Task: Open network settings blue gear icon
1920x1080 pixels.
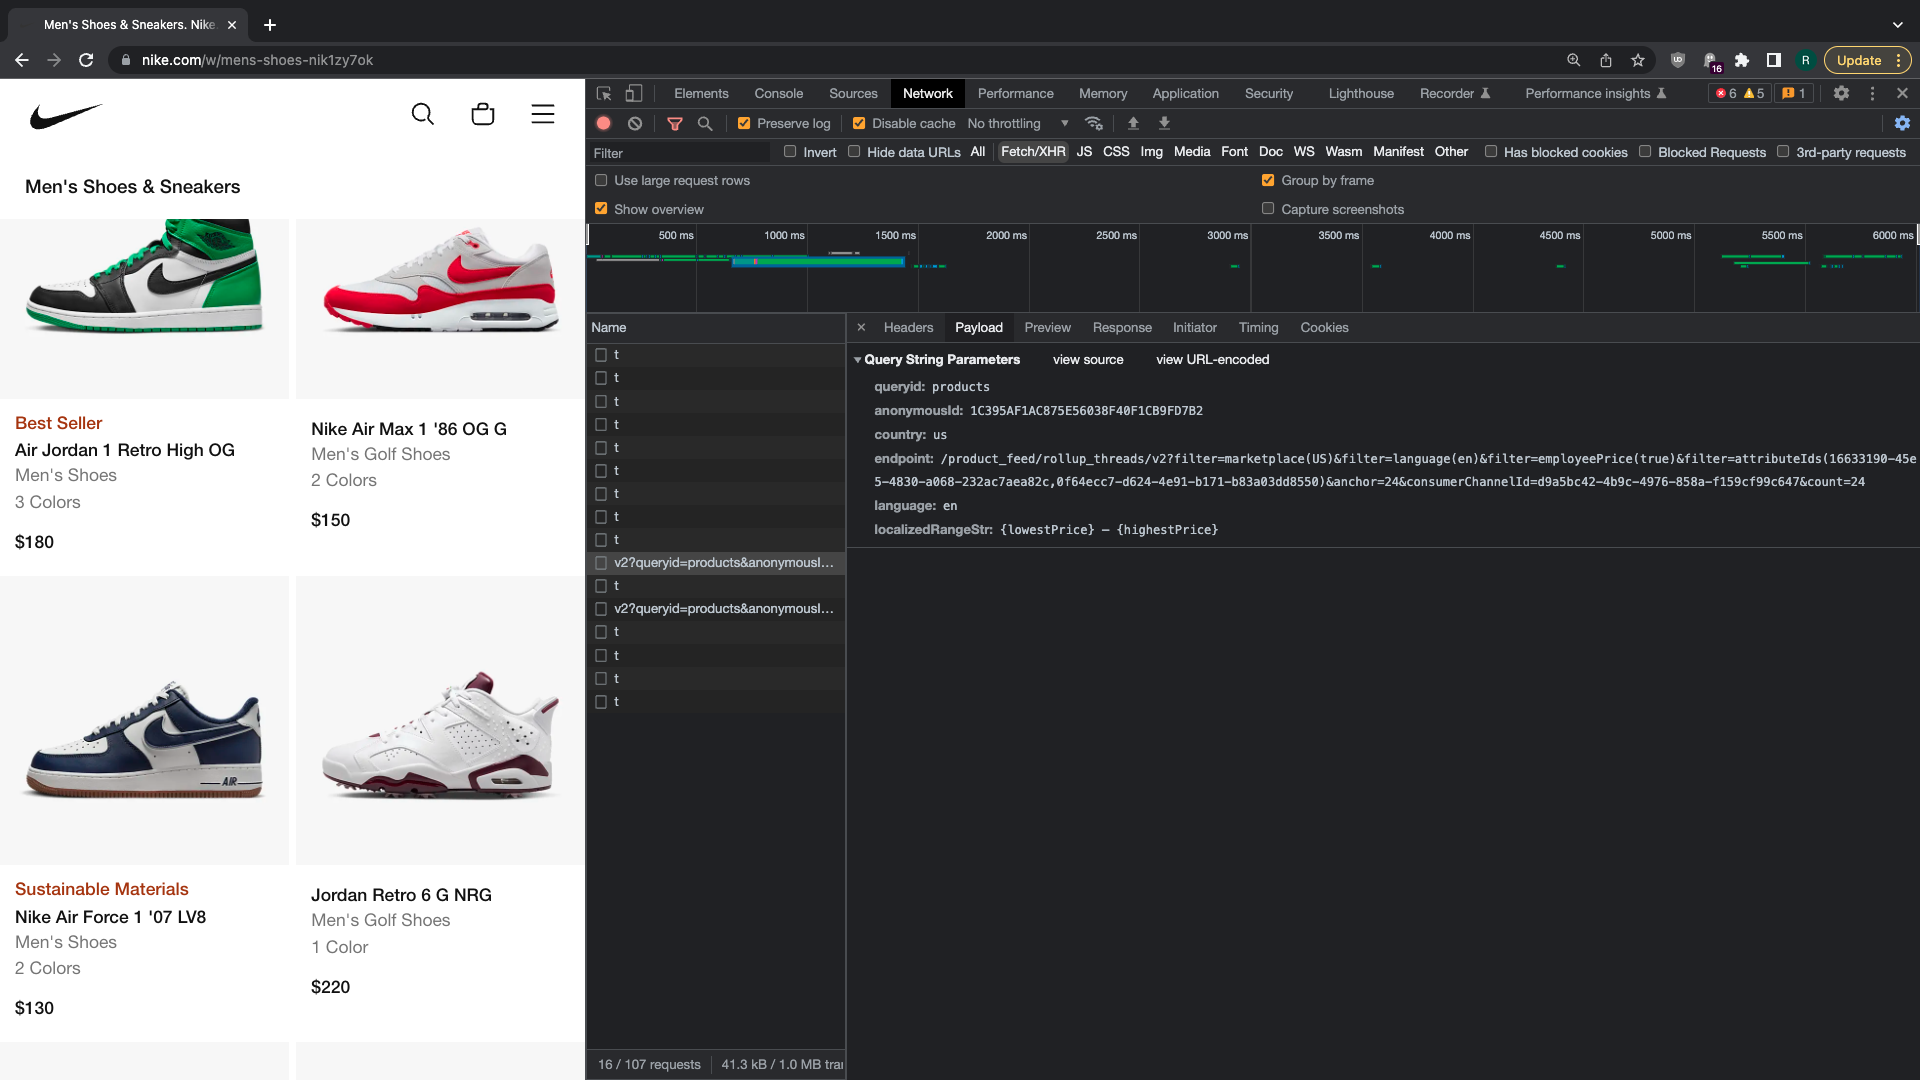Action: 1902,123
